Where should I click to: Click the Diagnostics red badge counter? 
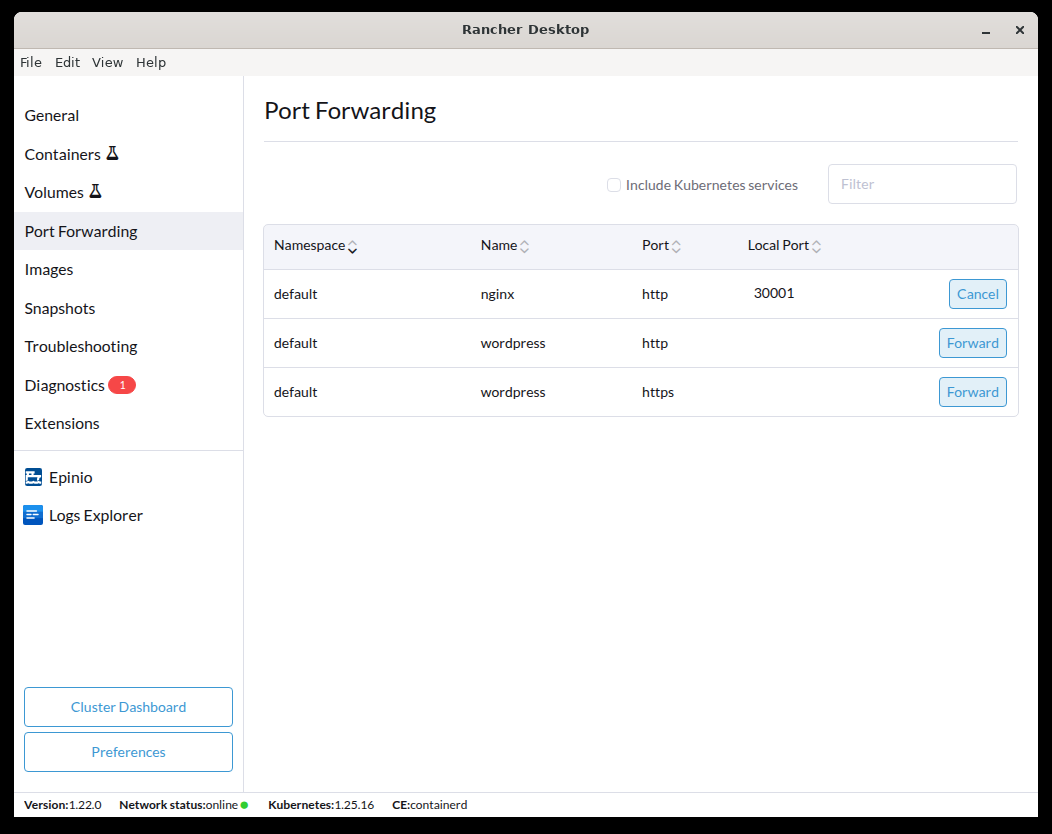click(x=122, y=385)
